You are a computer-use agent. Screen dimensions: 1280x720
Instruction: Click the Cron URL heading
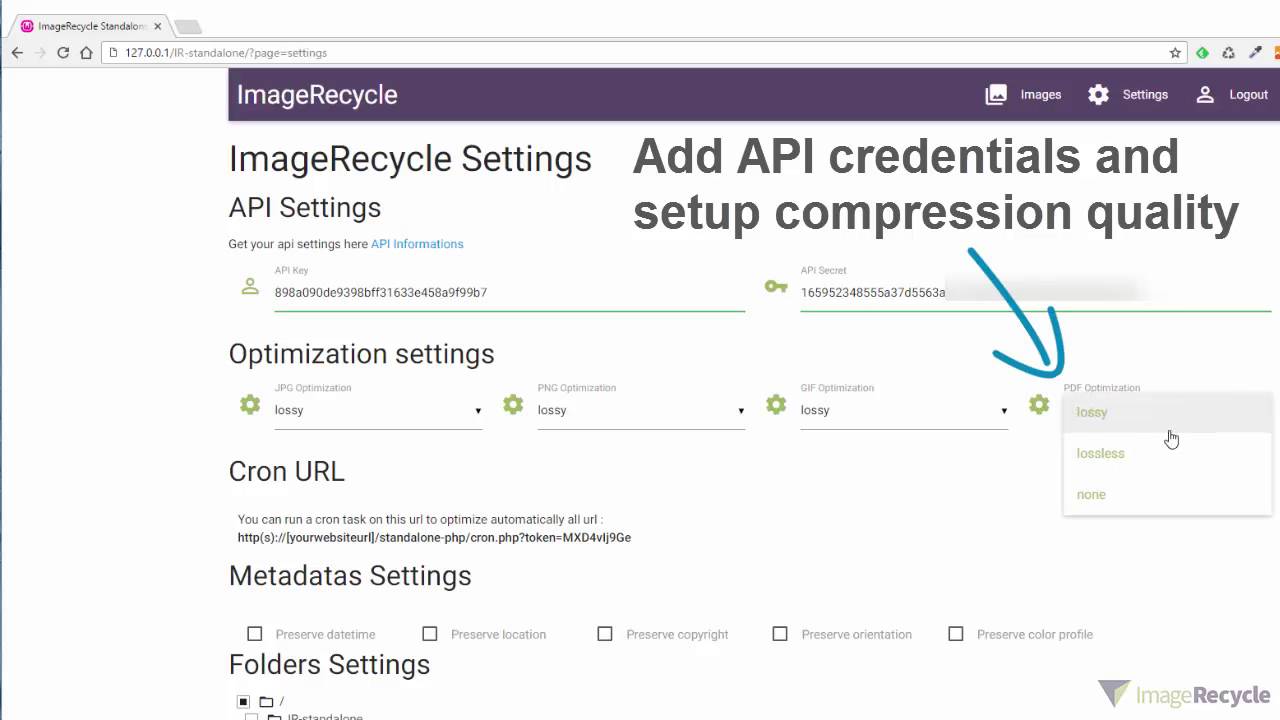tap(287, 471)
